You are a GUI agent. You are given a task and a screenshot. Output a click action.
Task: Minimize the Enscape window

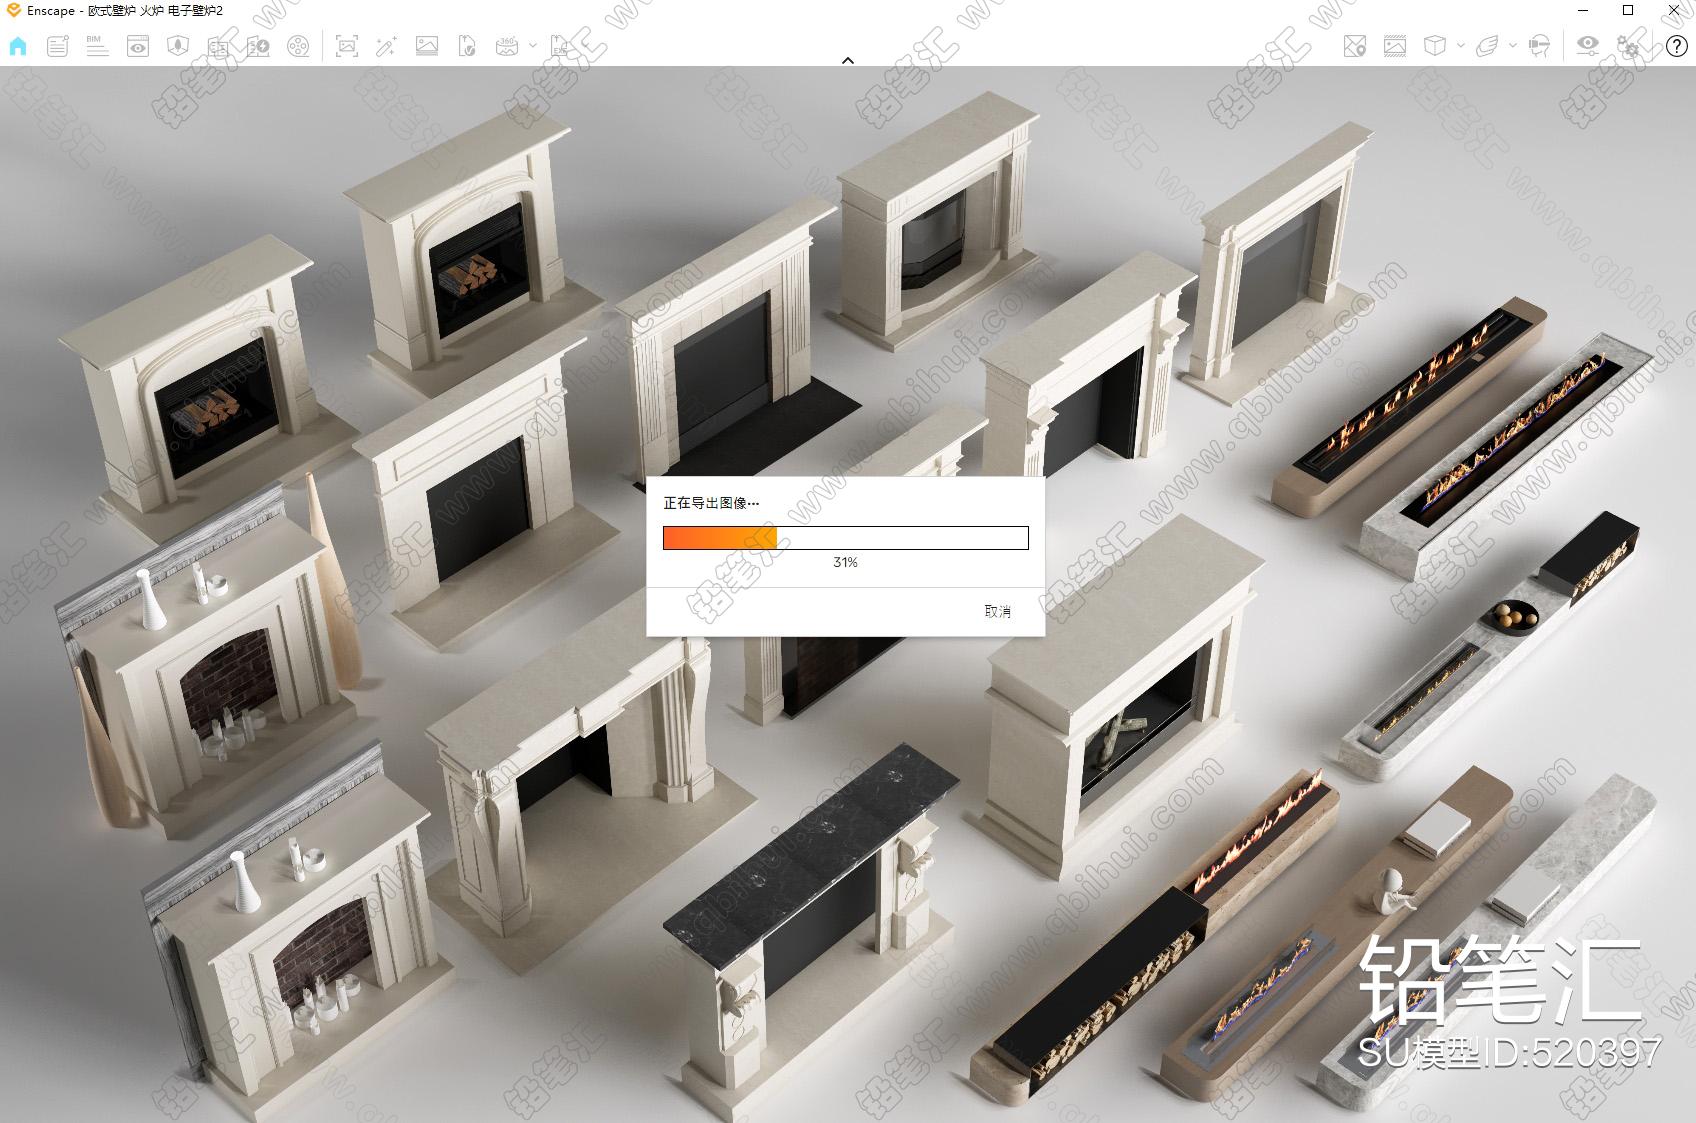tap(1582, 10)
